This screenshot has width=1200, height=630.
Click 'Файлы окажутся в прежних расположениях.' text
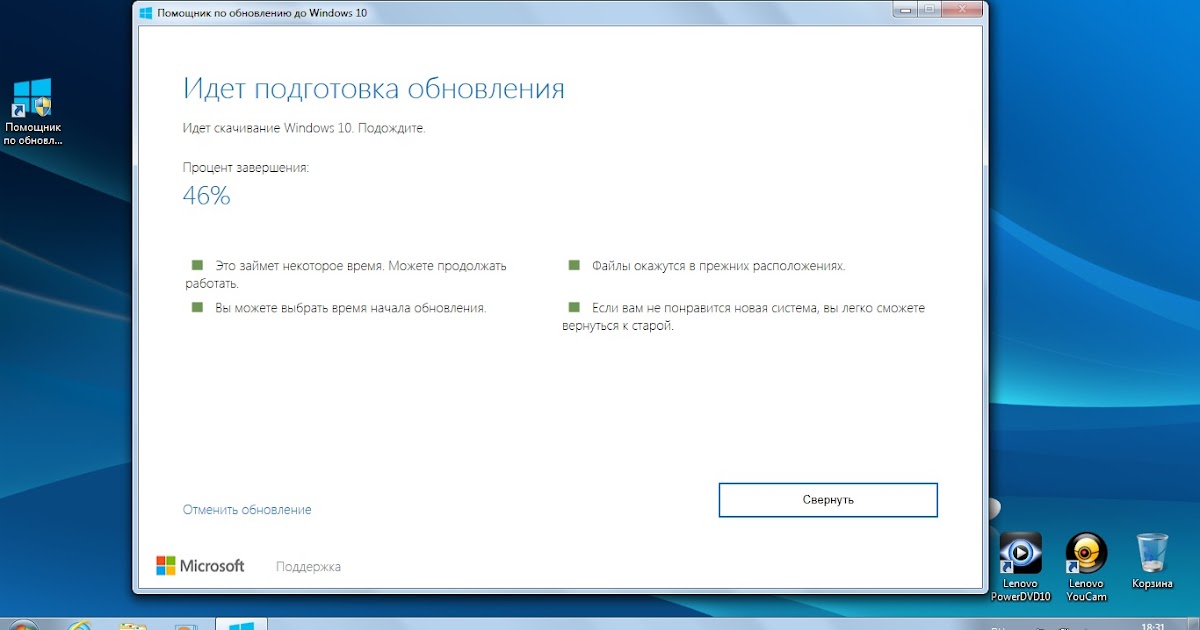click(x=719, y=266)
